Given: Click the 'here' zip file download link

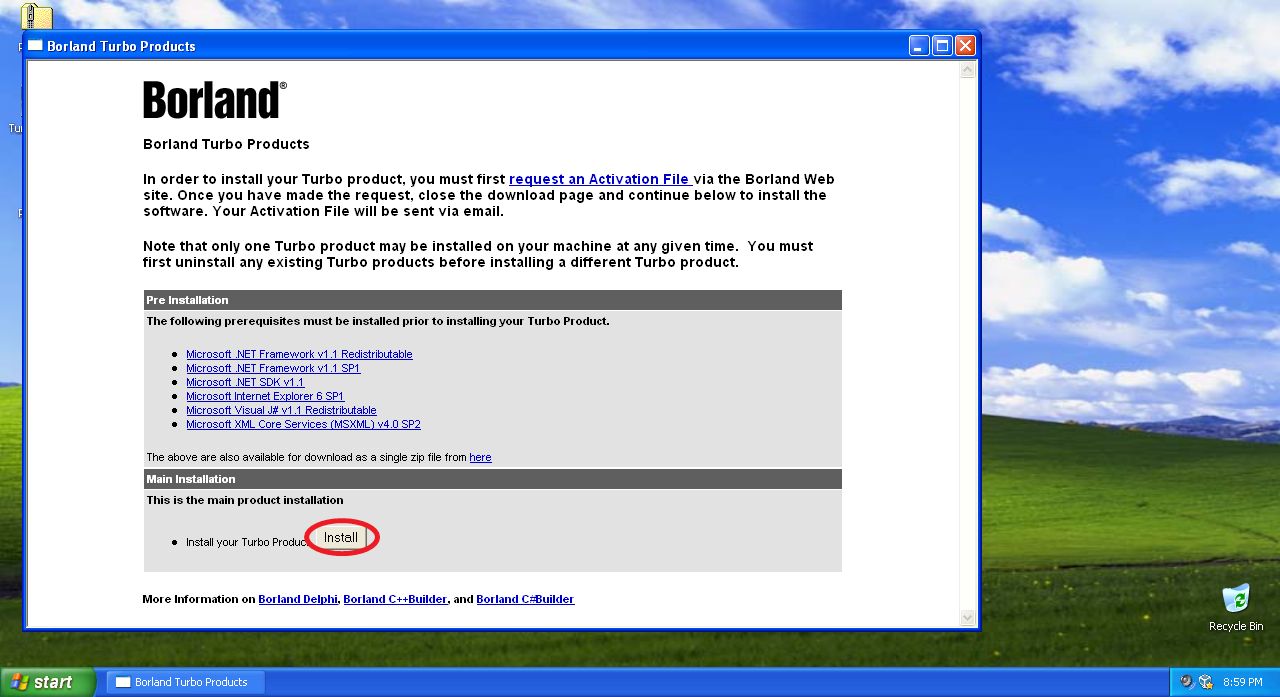Looking at the screenshot, I should [480, 457].
